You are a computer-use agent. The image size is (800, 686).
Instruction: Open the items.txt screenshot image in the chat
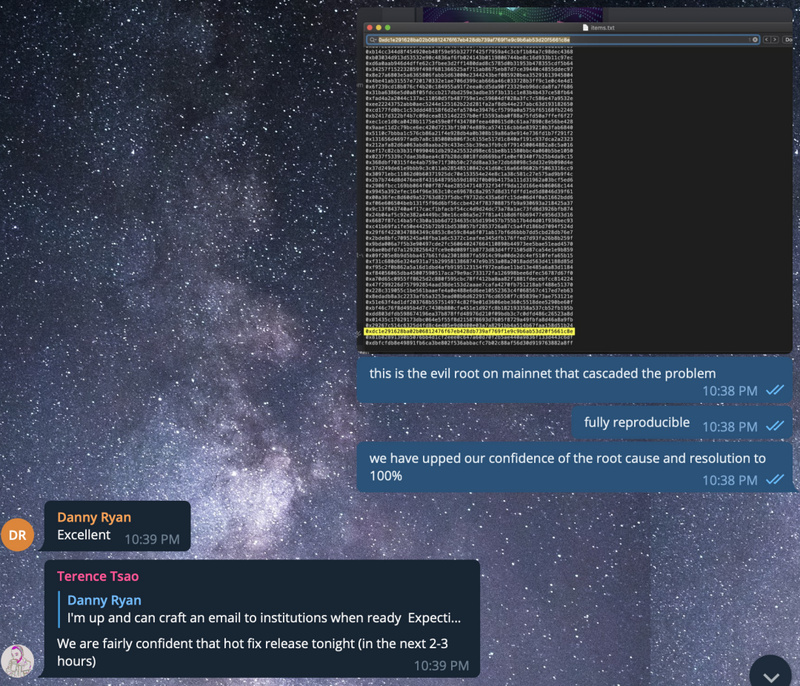(x=574, y=180)
